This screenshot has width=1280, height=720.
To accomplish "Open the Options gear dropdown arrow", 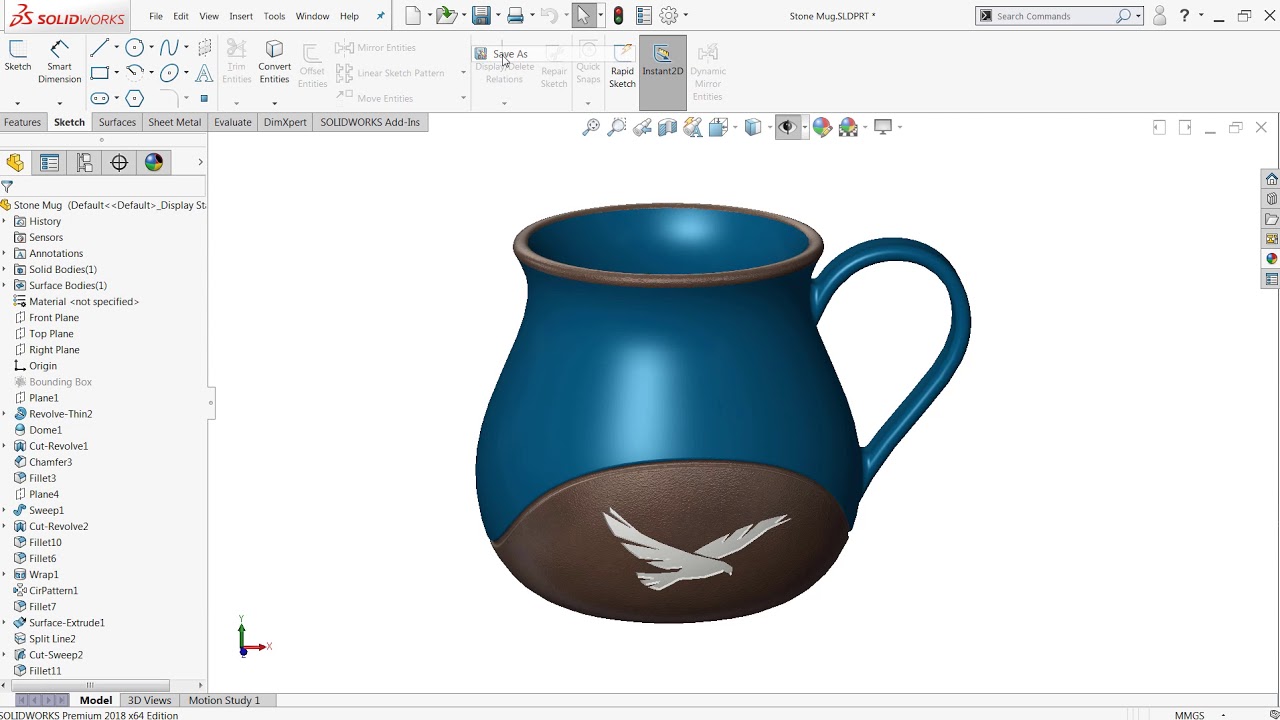I will 685,16.
